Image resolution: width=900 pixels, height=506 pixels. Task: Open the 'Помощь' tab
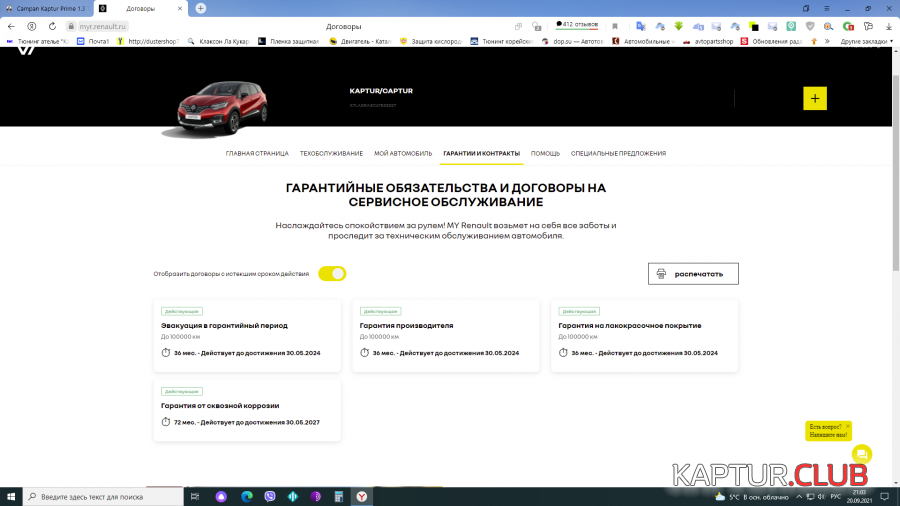(545, 153)
